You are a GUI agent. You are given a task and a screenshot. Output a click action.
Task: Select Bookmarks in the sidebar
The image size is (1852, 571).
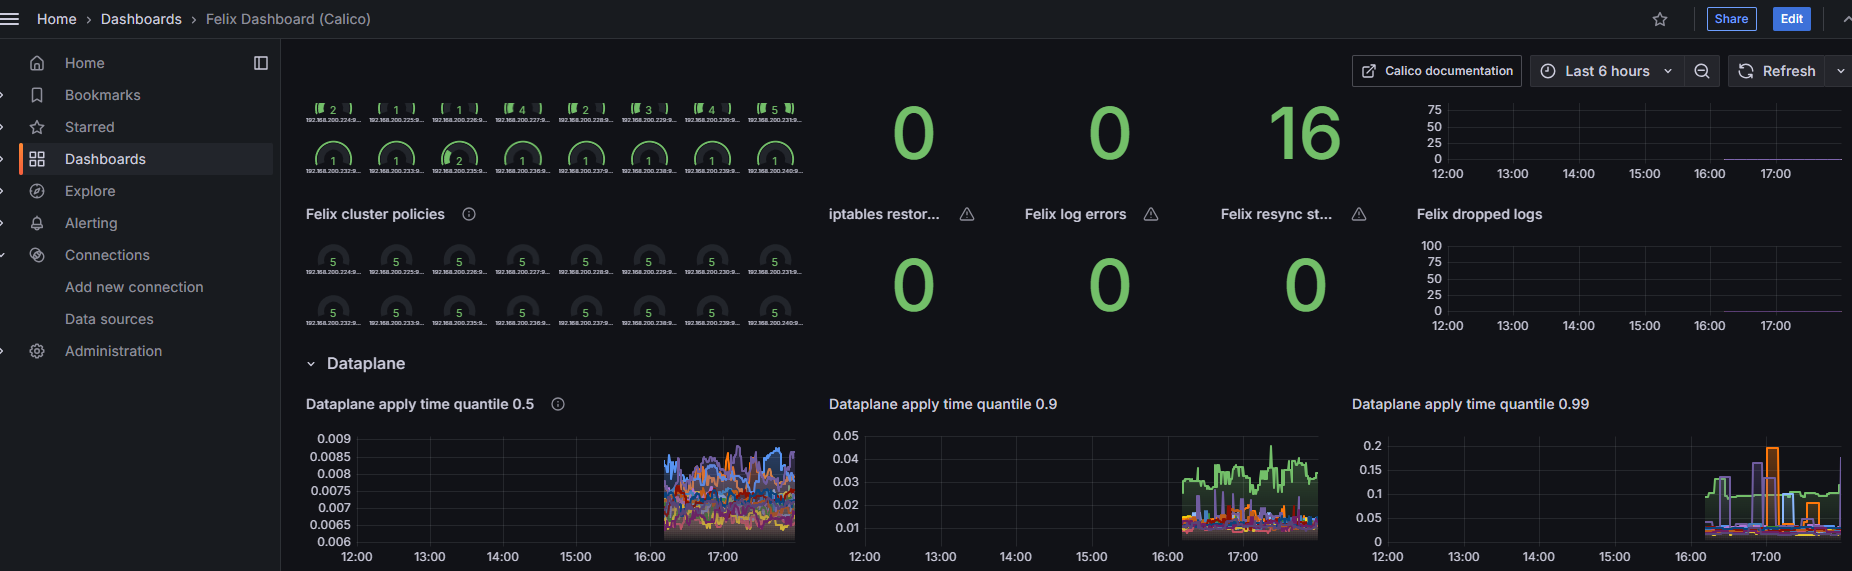point(102,95)
